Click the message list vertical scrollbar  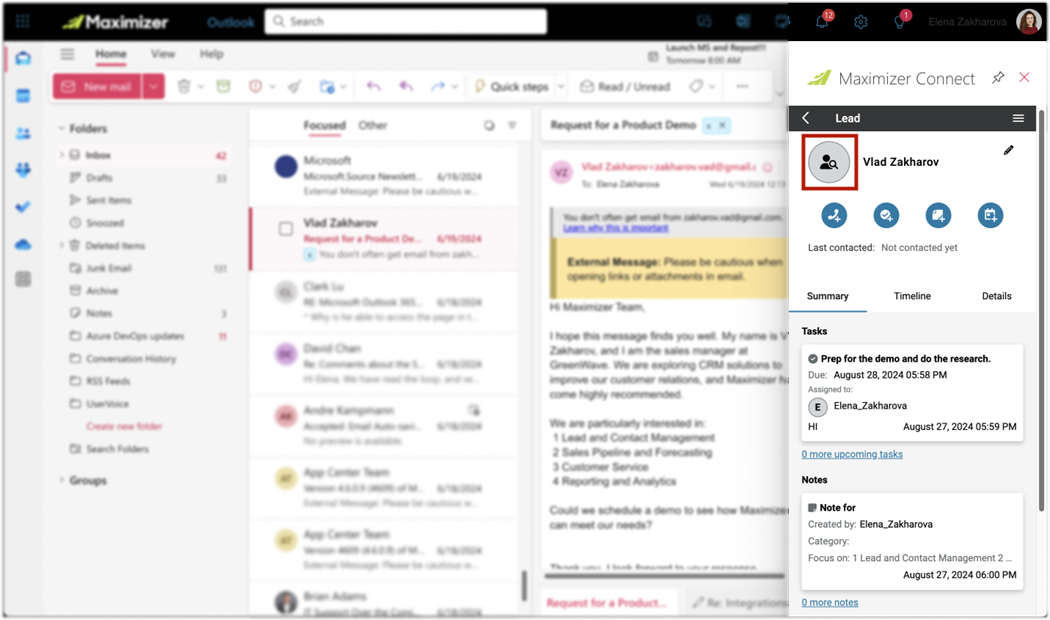coord(524,586)
